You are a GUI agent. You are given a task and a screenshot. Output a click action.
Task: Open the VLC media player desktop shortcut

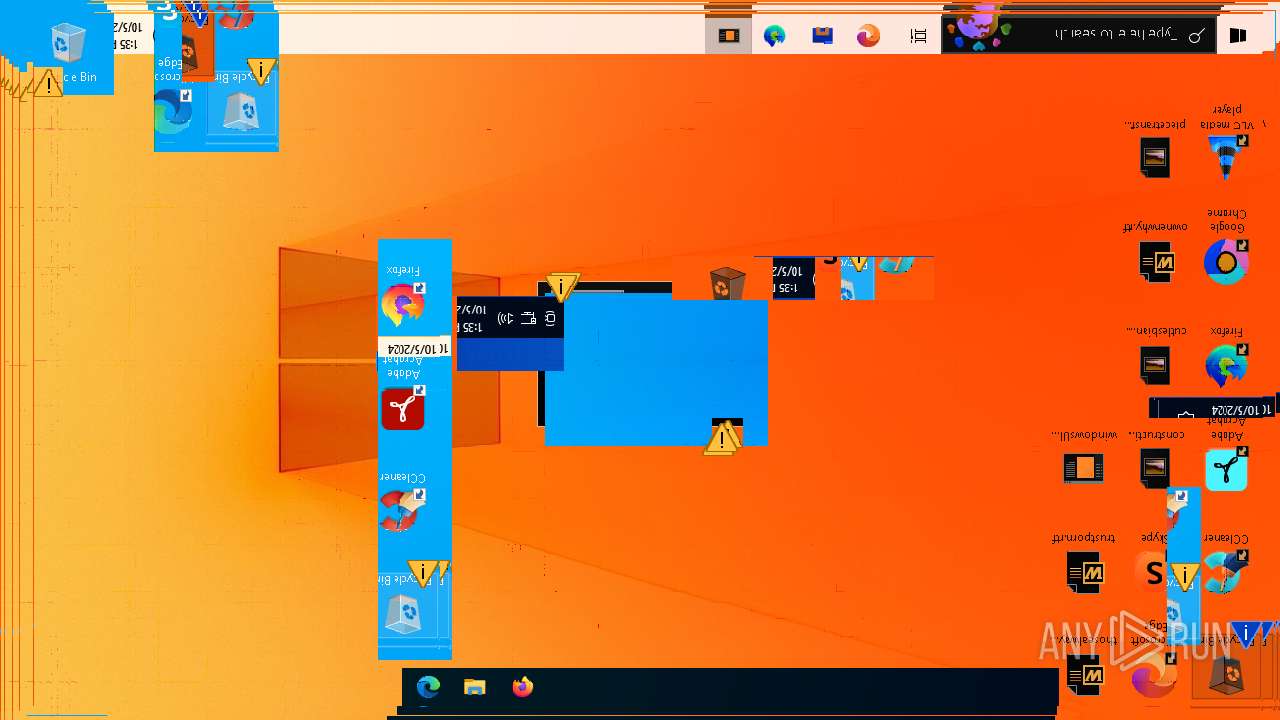1226,156
